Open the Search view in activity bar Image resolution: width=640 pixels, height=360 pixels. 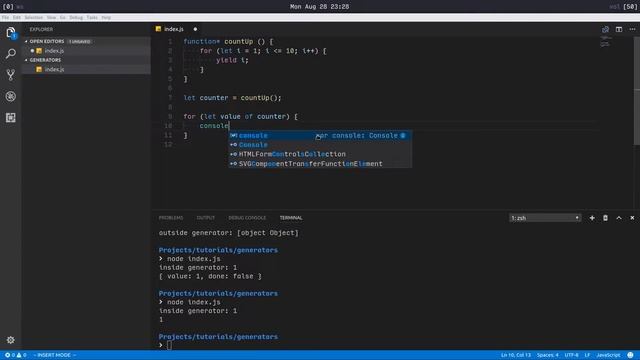point(11,53)
